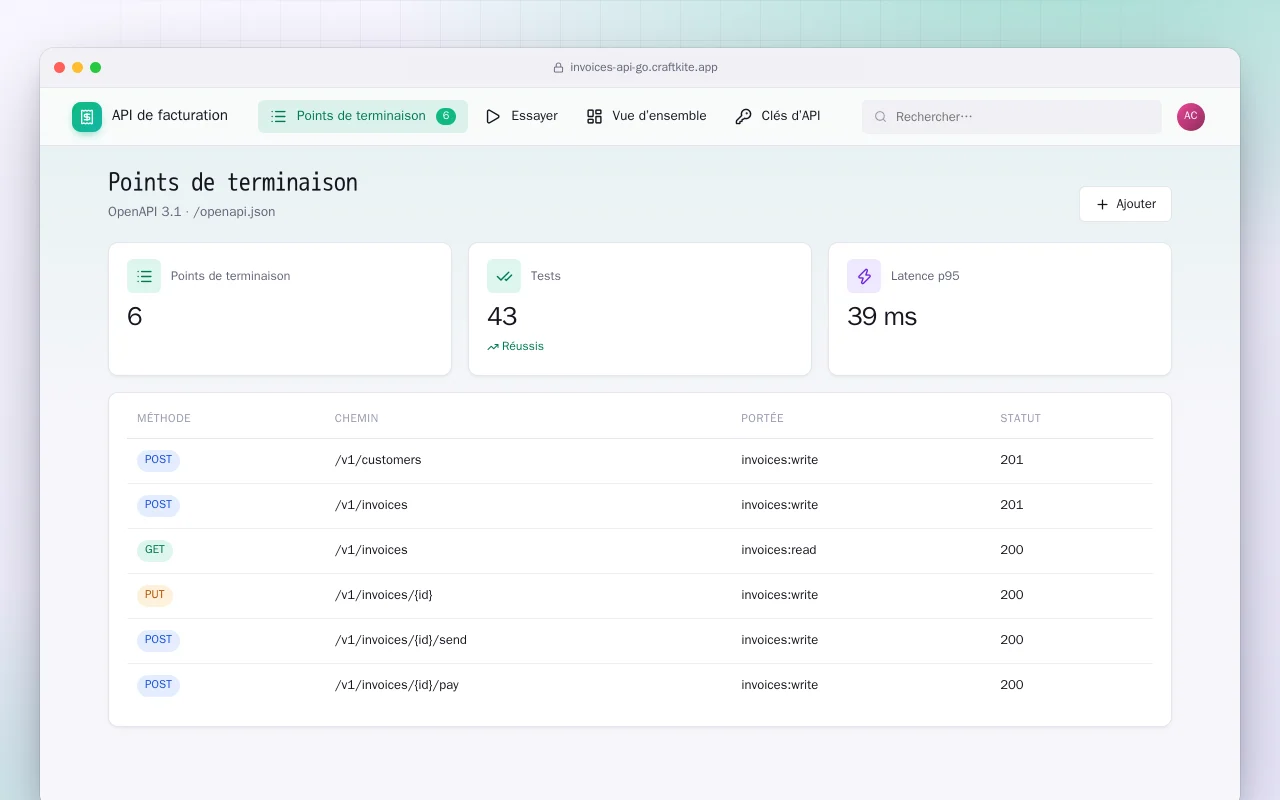Click the lightning icon on Latence p95 card
Viewport: 1280px width, 800px height.
click(x=864, y=276)
